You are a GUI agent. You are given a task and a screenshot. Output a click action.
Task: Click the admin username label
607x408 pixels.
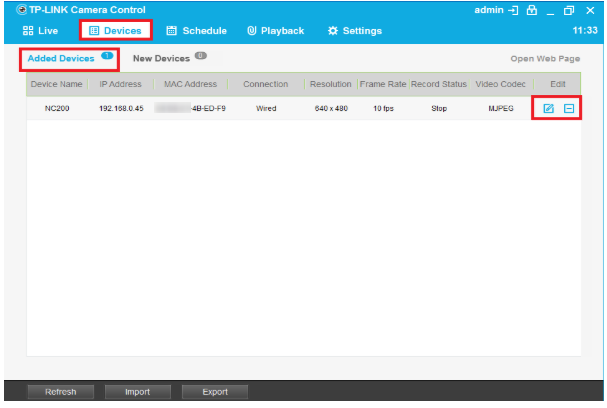pos(489,10)
